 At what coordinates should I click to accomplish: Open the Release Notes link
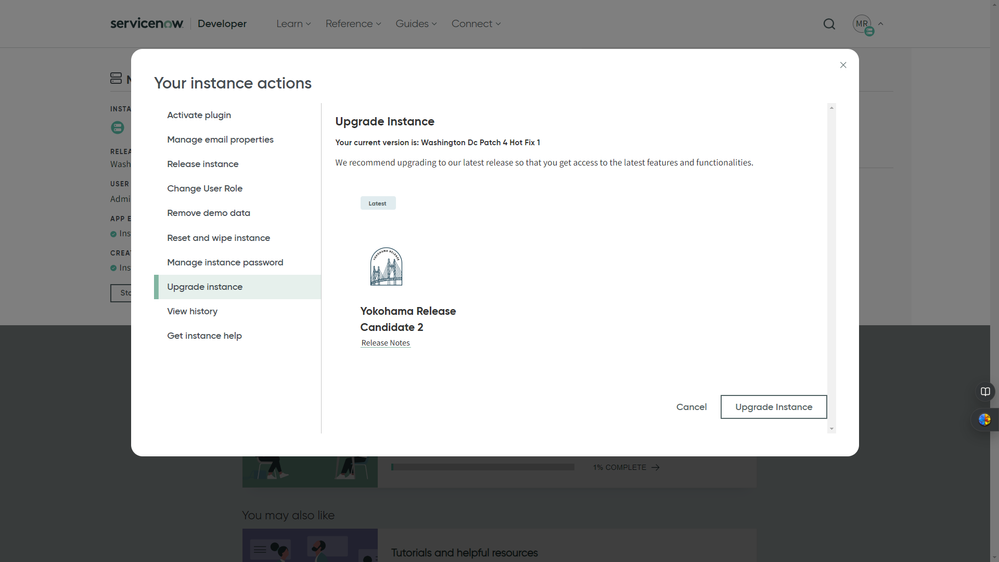(385, 343)
